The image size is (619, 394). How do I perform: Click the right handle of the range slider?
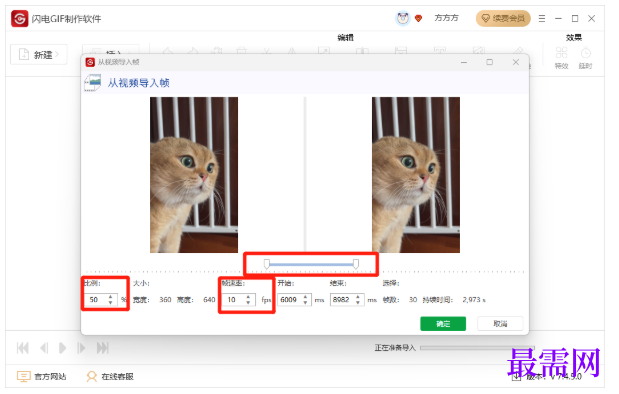[x=356, y=264]
